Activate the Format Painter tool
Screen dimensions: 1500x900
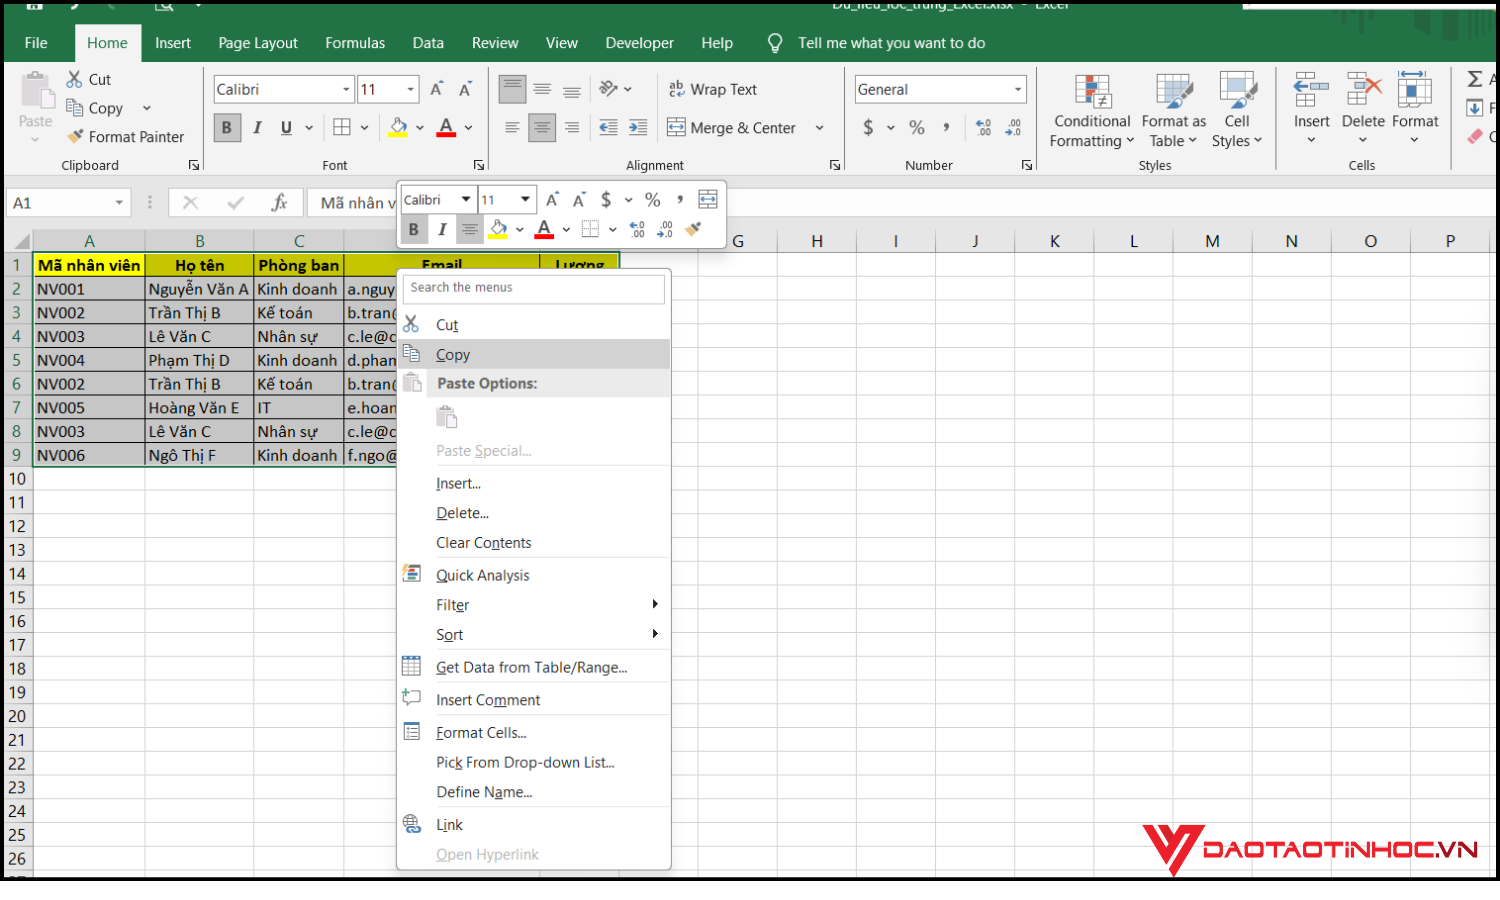(126, 136)
